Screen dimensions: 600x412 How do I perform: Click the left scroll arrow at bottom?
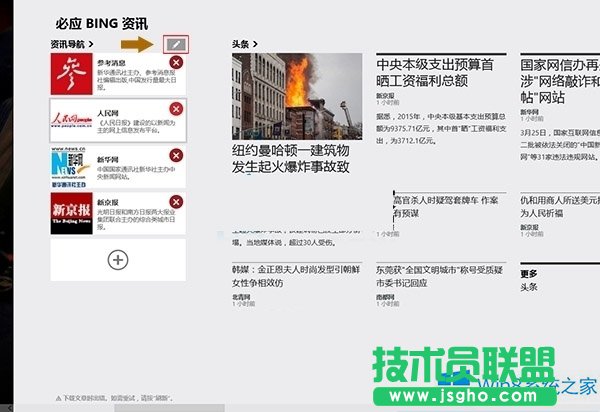(10, 408)
